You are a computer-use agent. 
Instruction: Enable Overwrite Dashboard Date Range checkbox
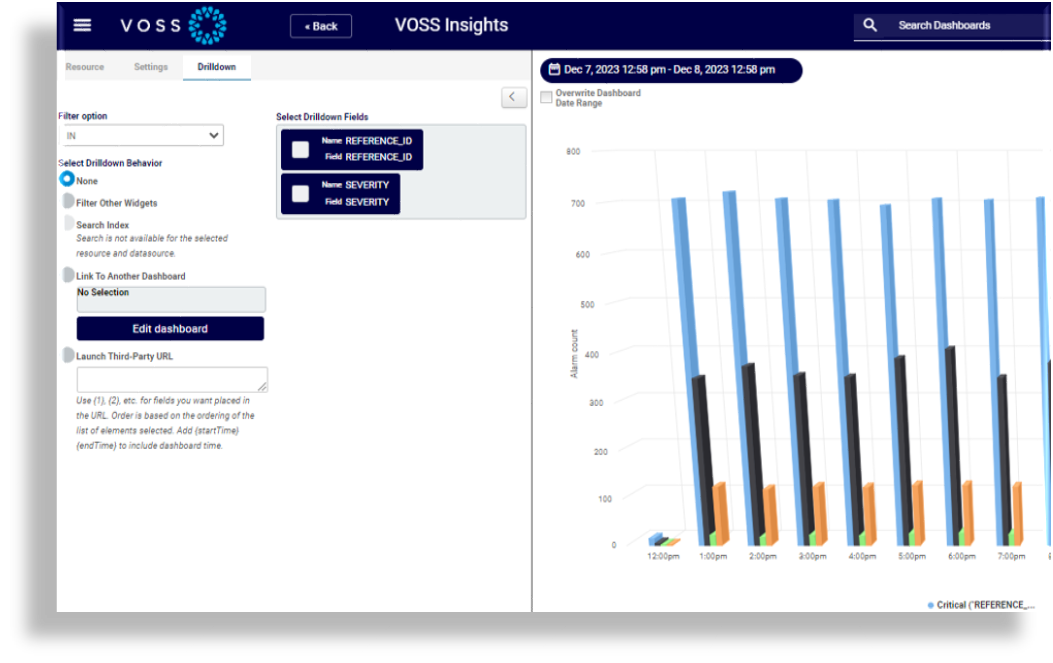[546, 97]
